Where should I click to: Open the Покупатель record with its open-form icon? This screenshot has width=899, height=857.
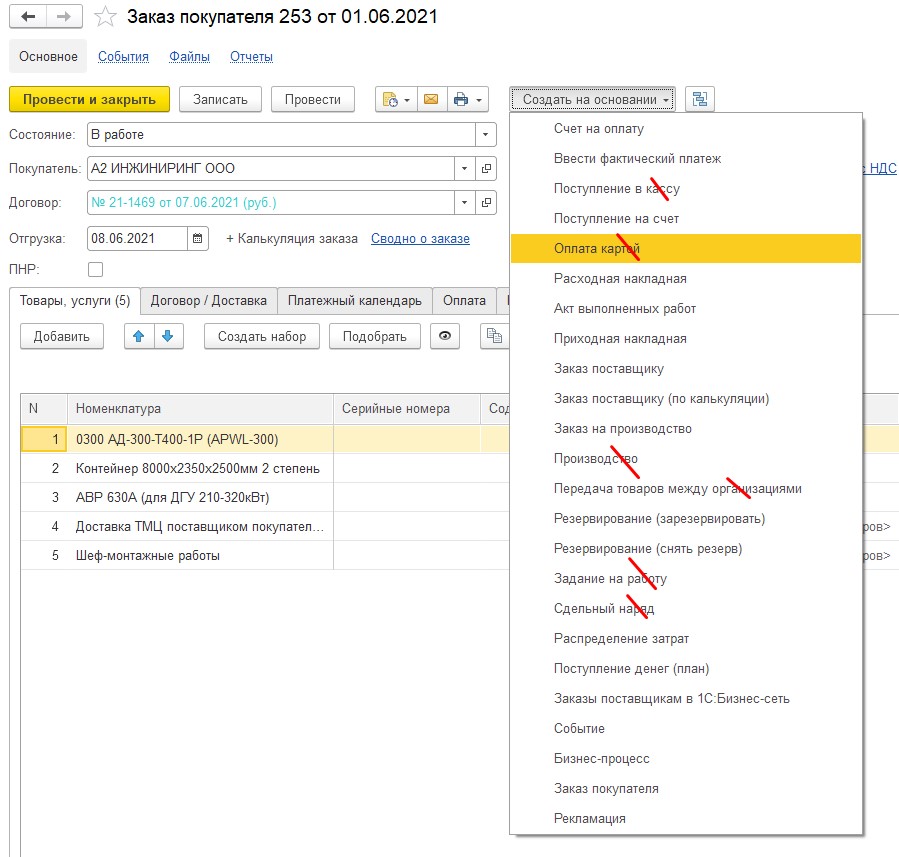point(486,169)
